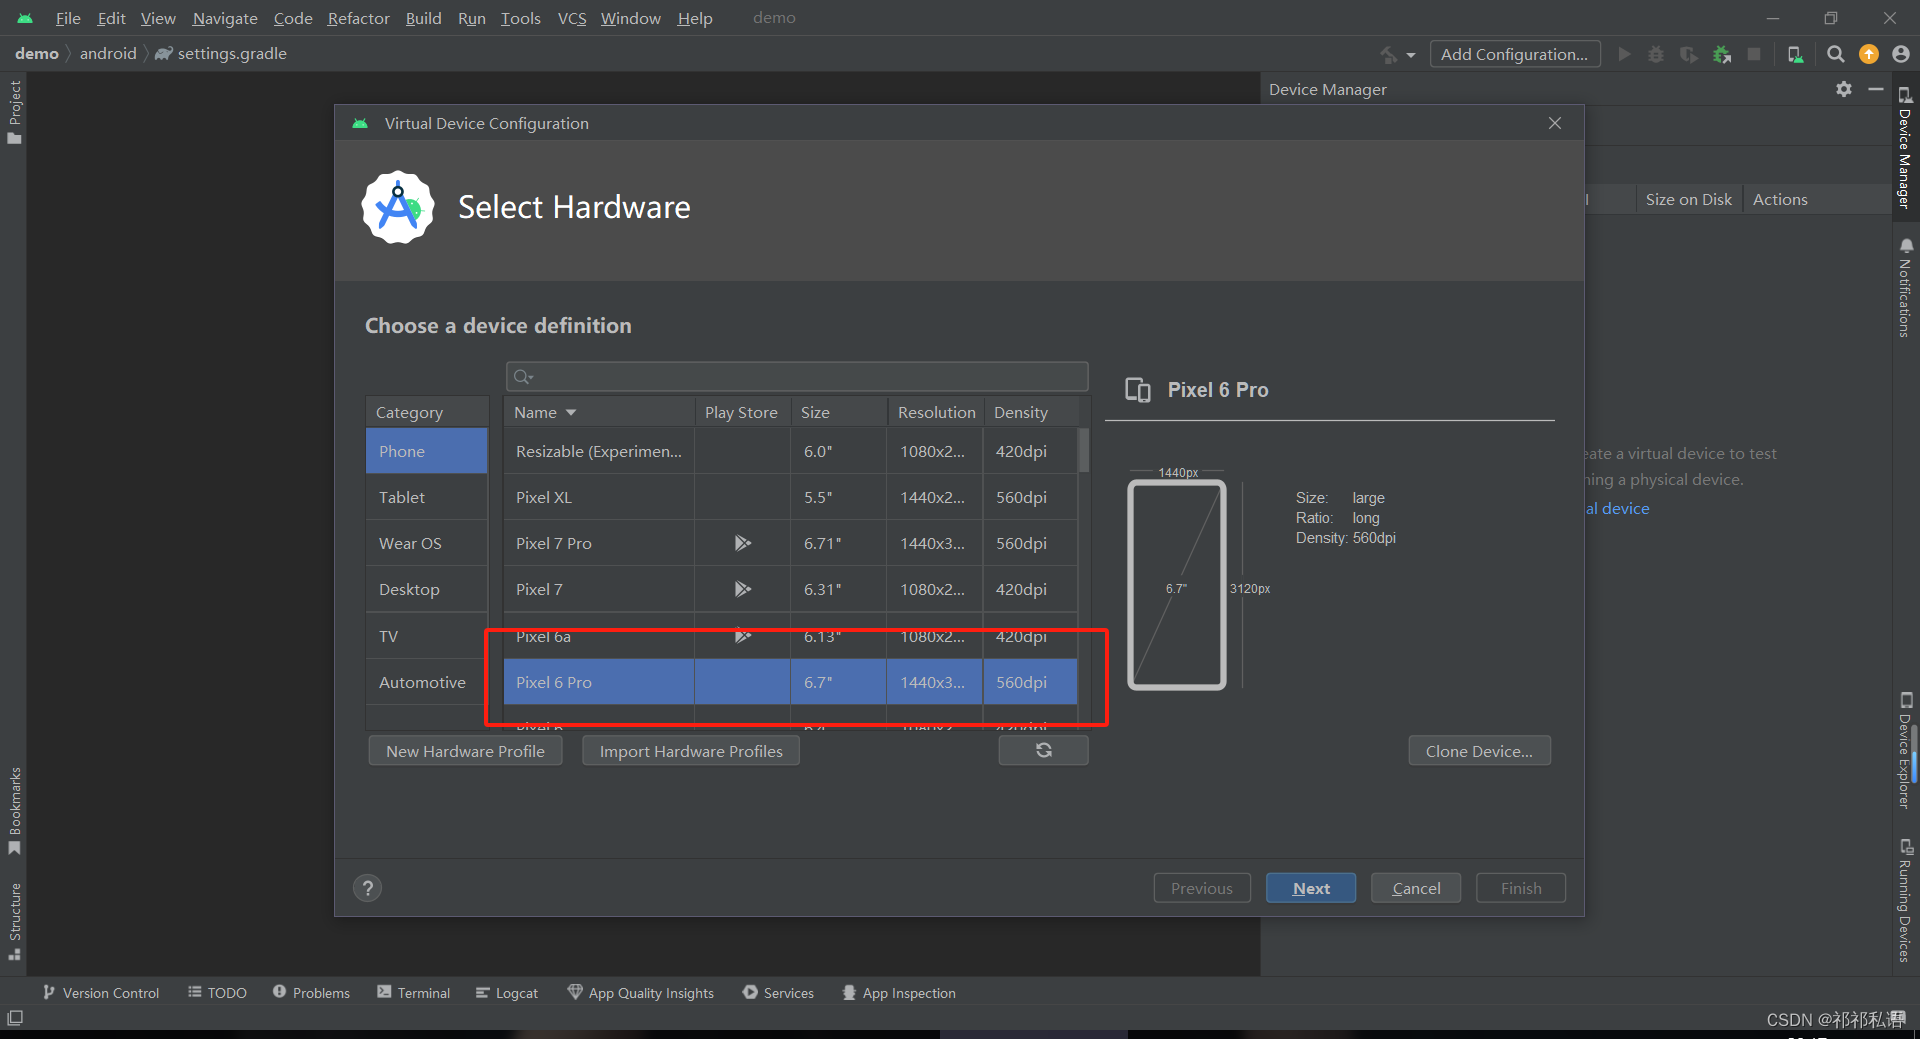Click the Clone Device... button
Viewport: 1920px width, 1039px height.
1479,751
